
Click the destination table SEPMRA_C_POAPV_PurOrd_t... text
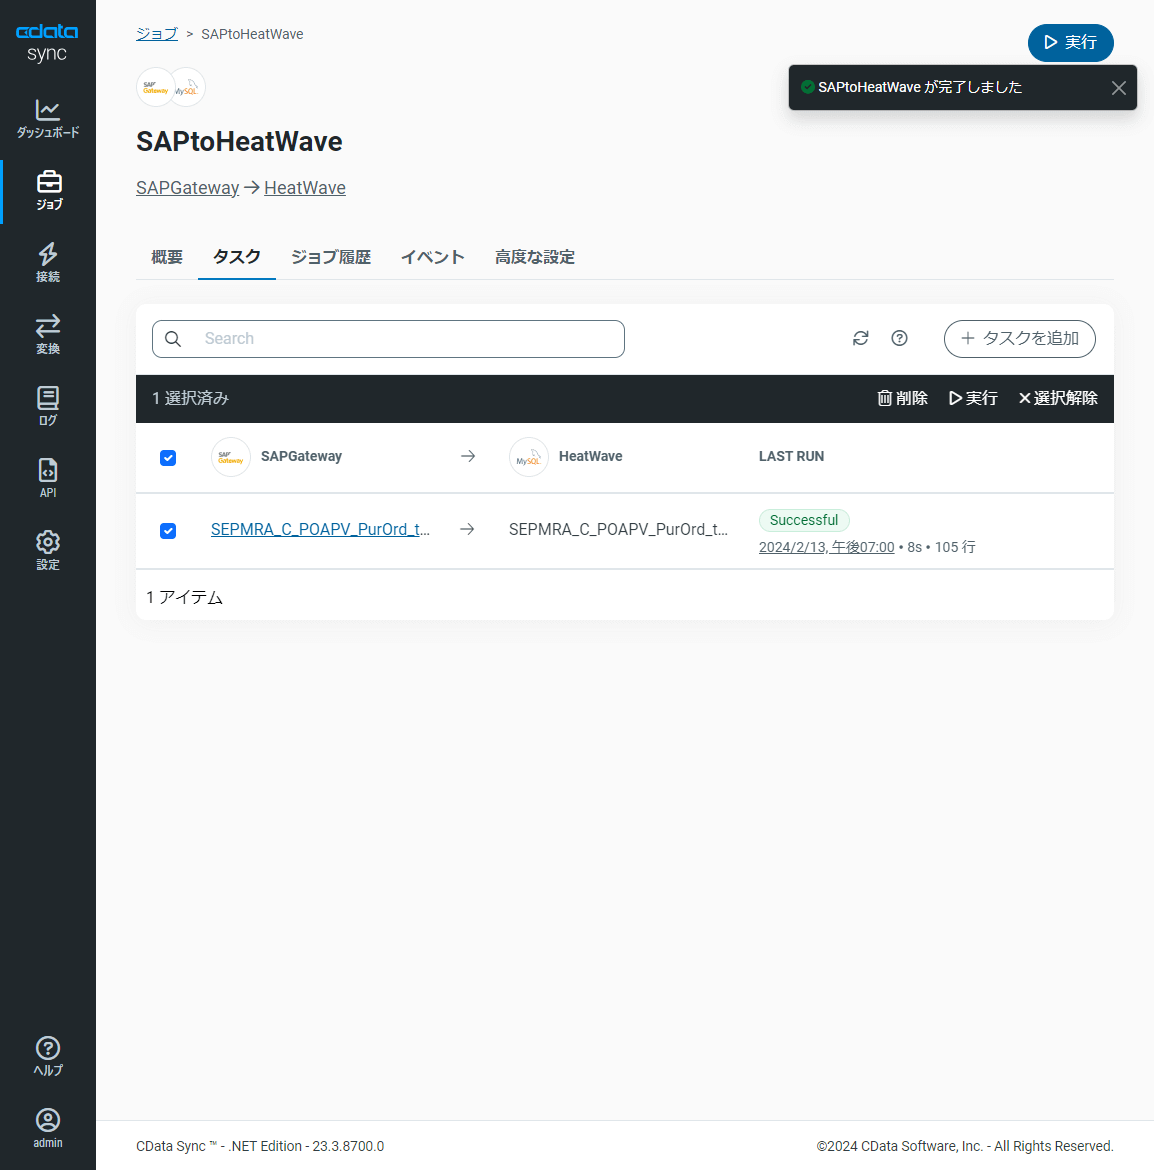click(x=618, y=529)
